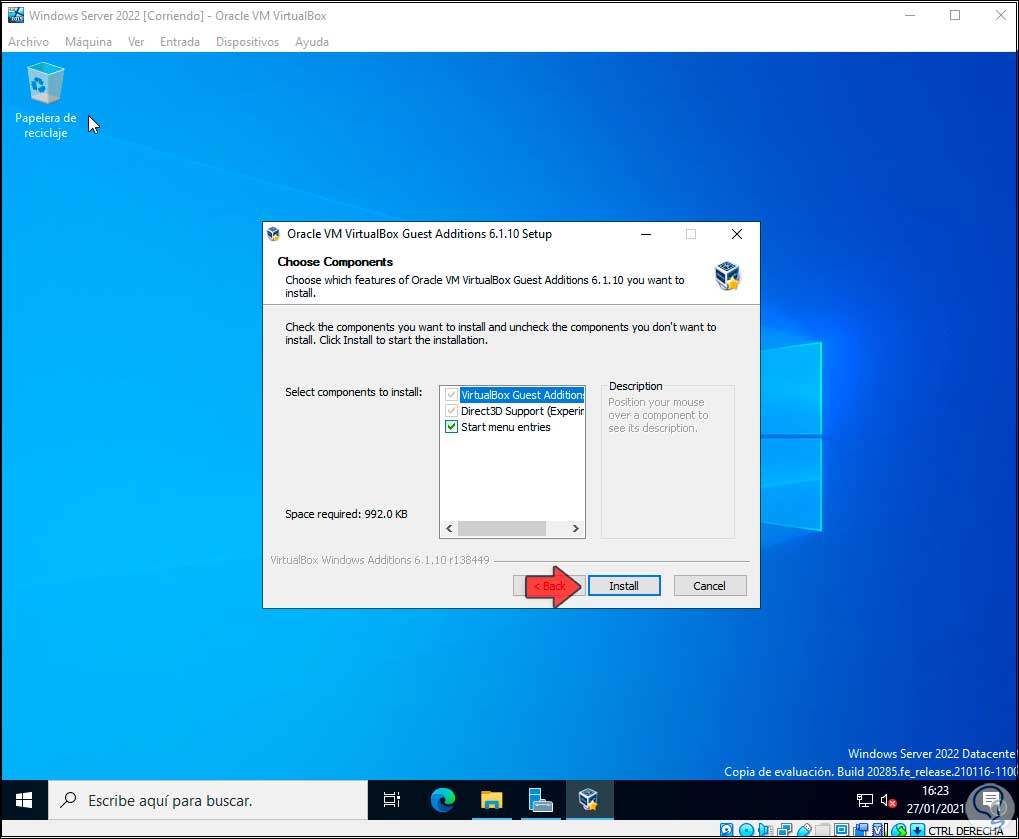Click VirtualBox USB devices status icon
1019x839 pixels.
(805, 830)
